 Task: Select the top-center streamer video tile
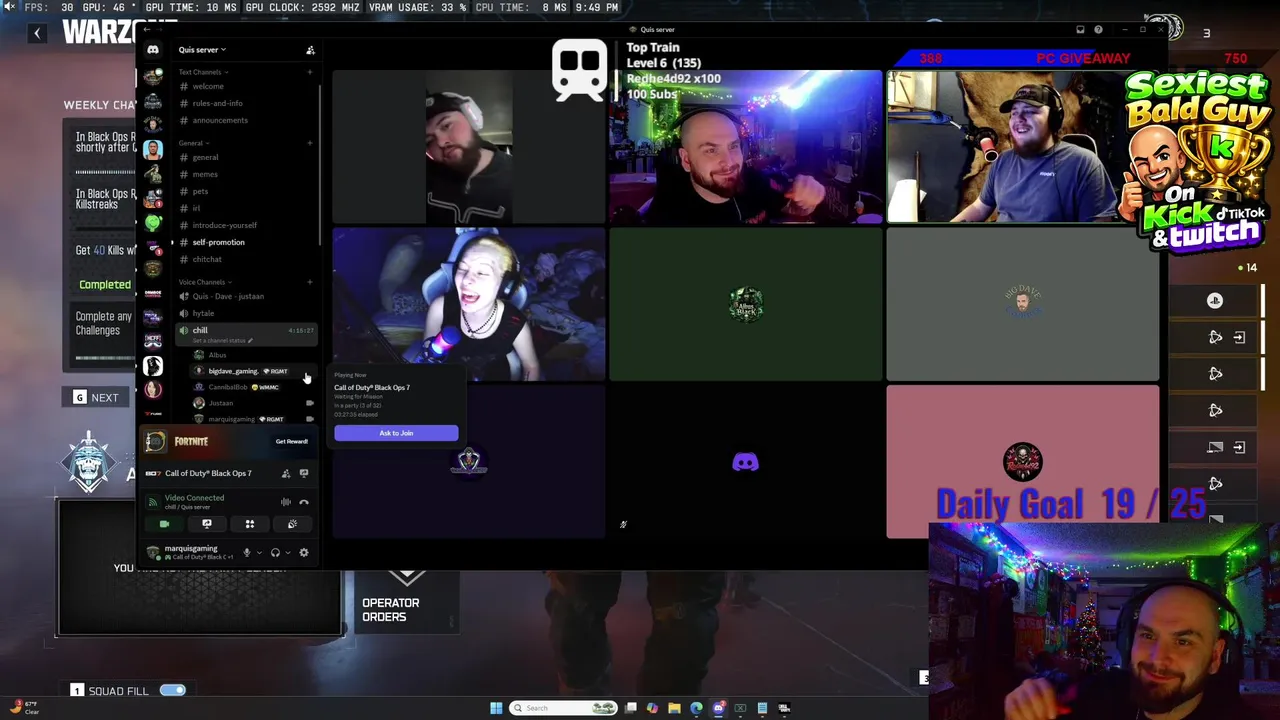click(x=746, y=148)
